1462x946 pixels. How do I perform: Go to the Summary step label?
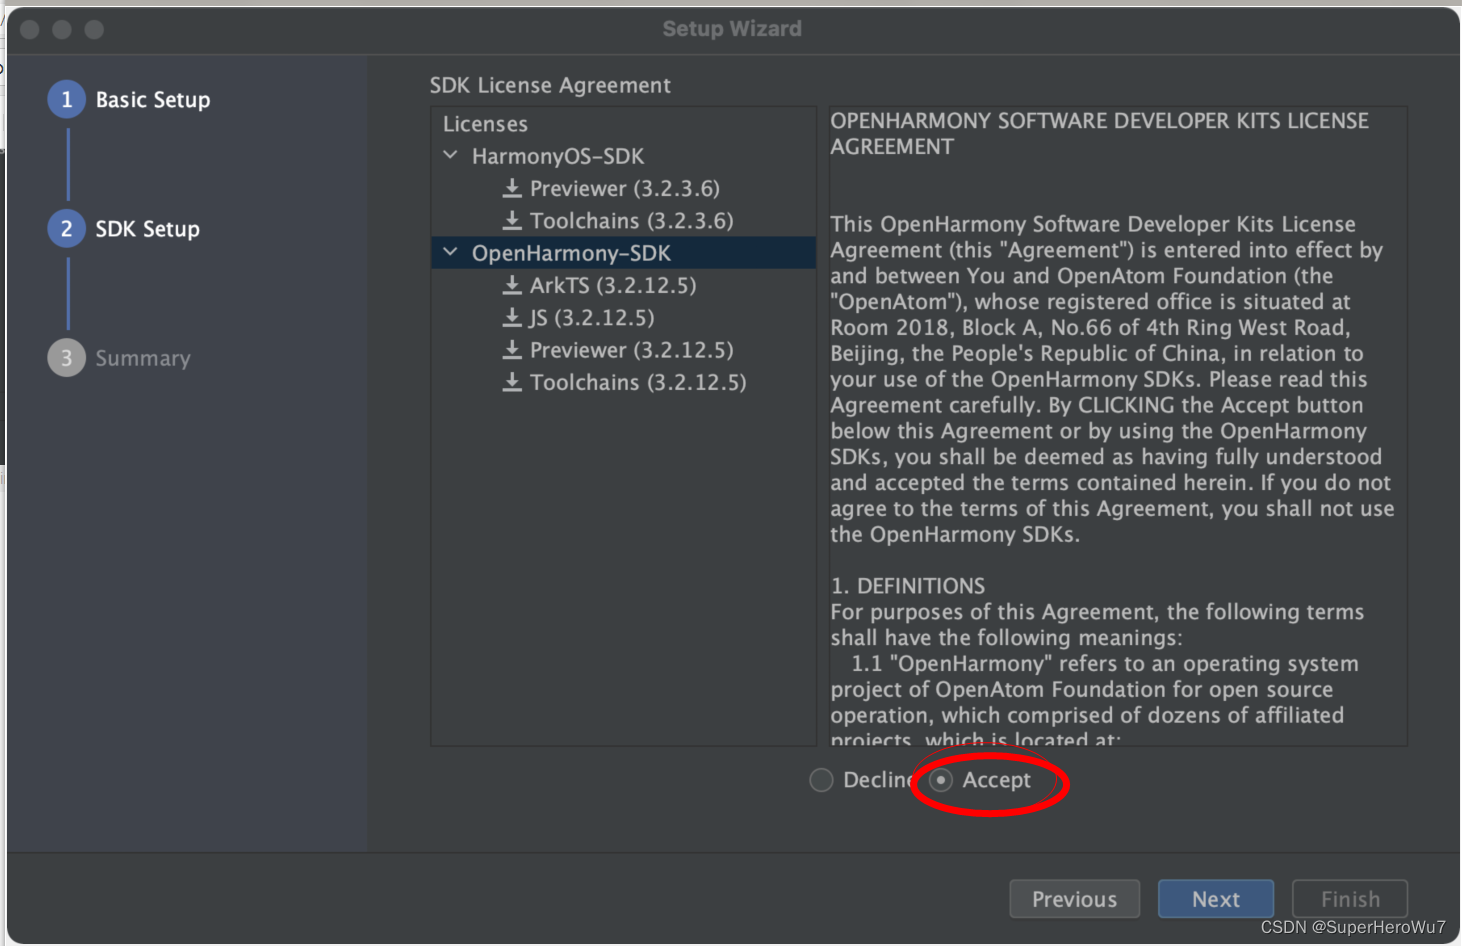[143, 358]
